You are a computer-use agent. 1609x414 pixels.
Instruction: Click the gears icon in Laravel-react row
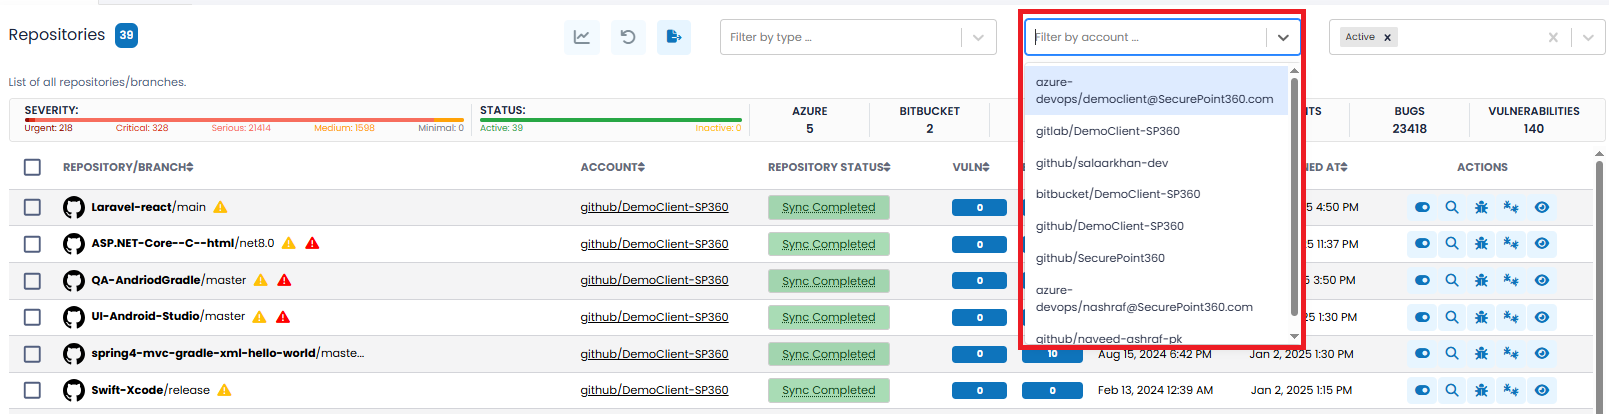tap(1511, 207)
